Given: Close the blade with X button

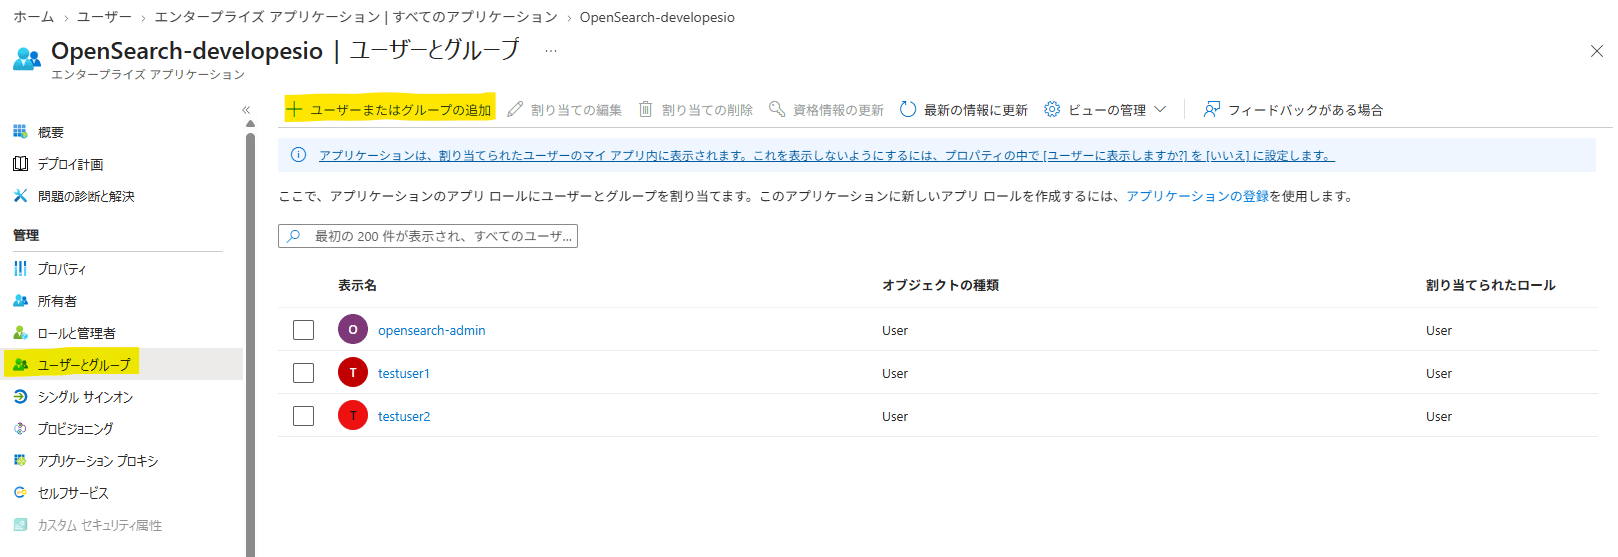Looking at the screenshot, I should point(1596,51).
